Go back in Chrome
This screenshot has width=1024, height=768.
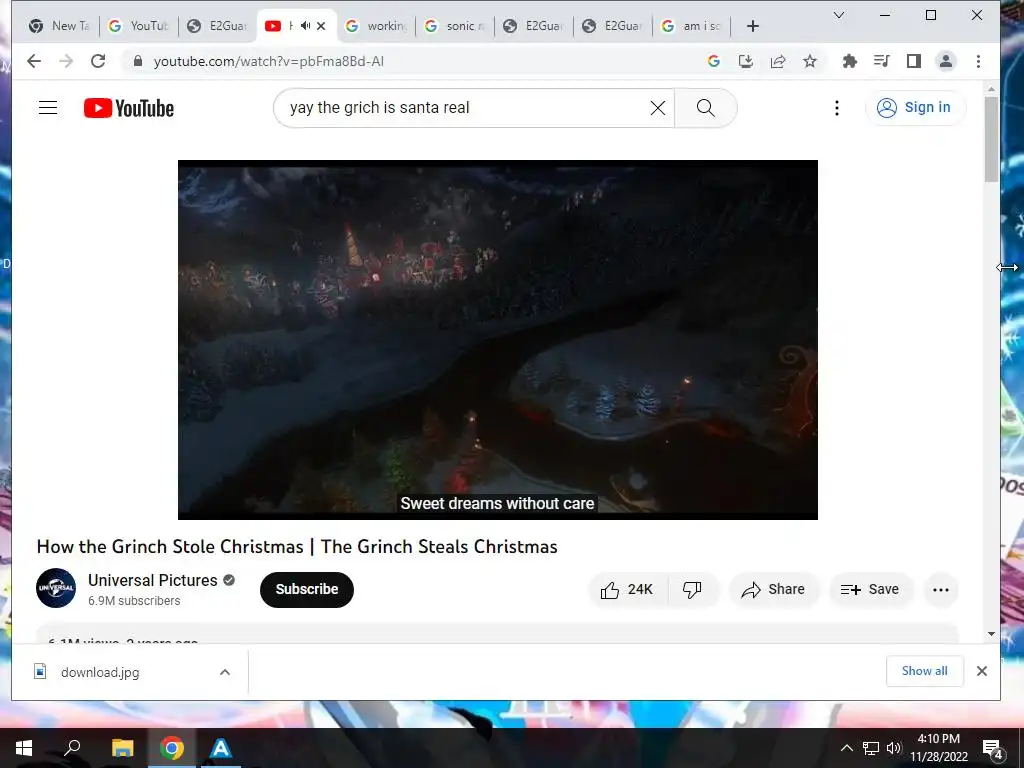click(34, 61)
